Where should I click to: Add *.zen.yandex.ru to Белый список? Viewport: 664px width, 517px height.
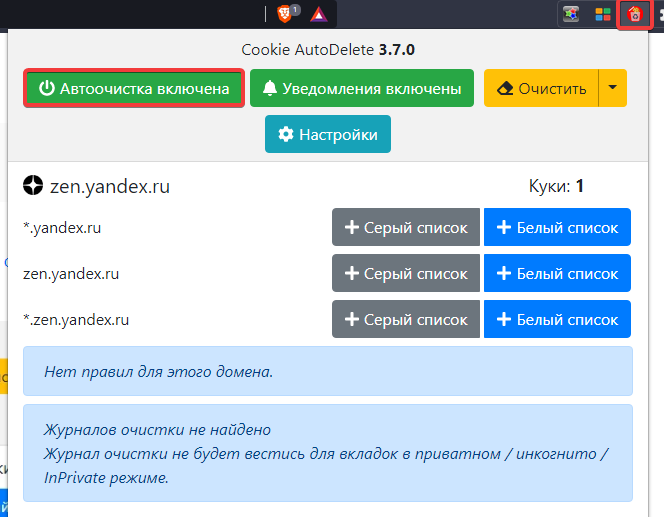pyautogui.click(x=557, y=319)
